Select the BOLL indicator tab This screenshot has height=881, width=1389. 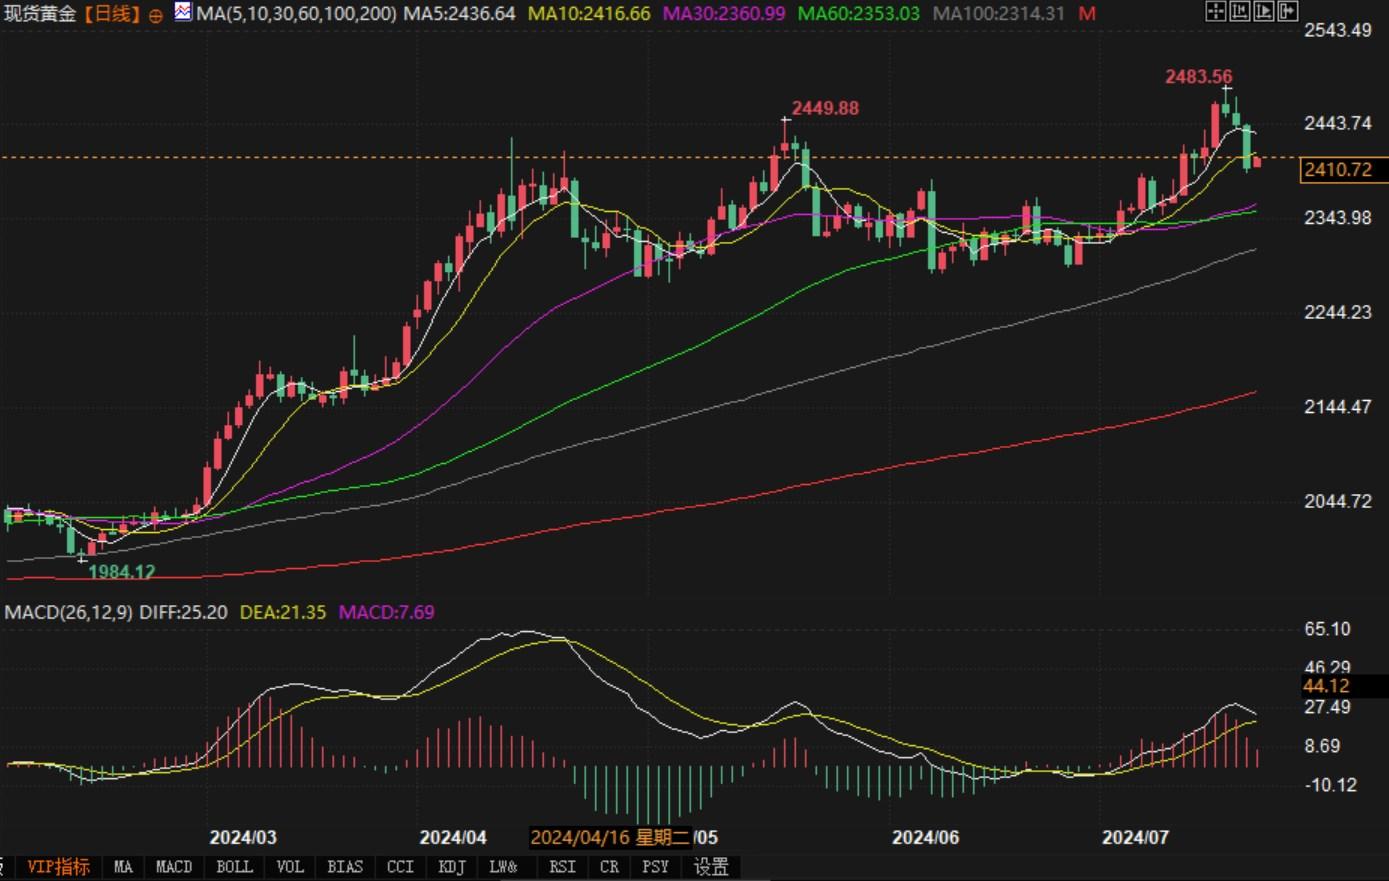pos(234,867)
